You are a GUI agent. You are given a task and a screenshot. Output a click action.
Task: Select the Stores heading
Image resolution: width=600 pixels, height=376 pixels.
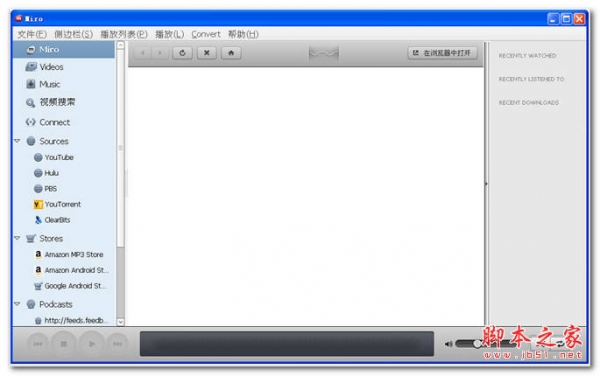[x=51, y=239]
